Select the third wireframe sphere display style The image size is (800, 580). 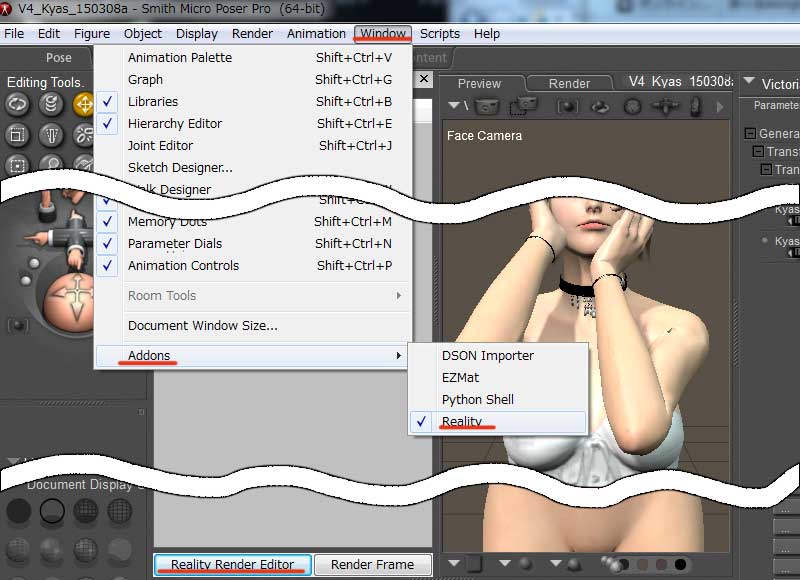[x=86, y=511]
